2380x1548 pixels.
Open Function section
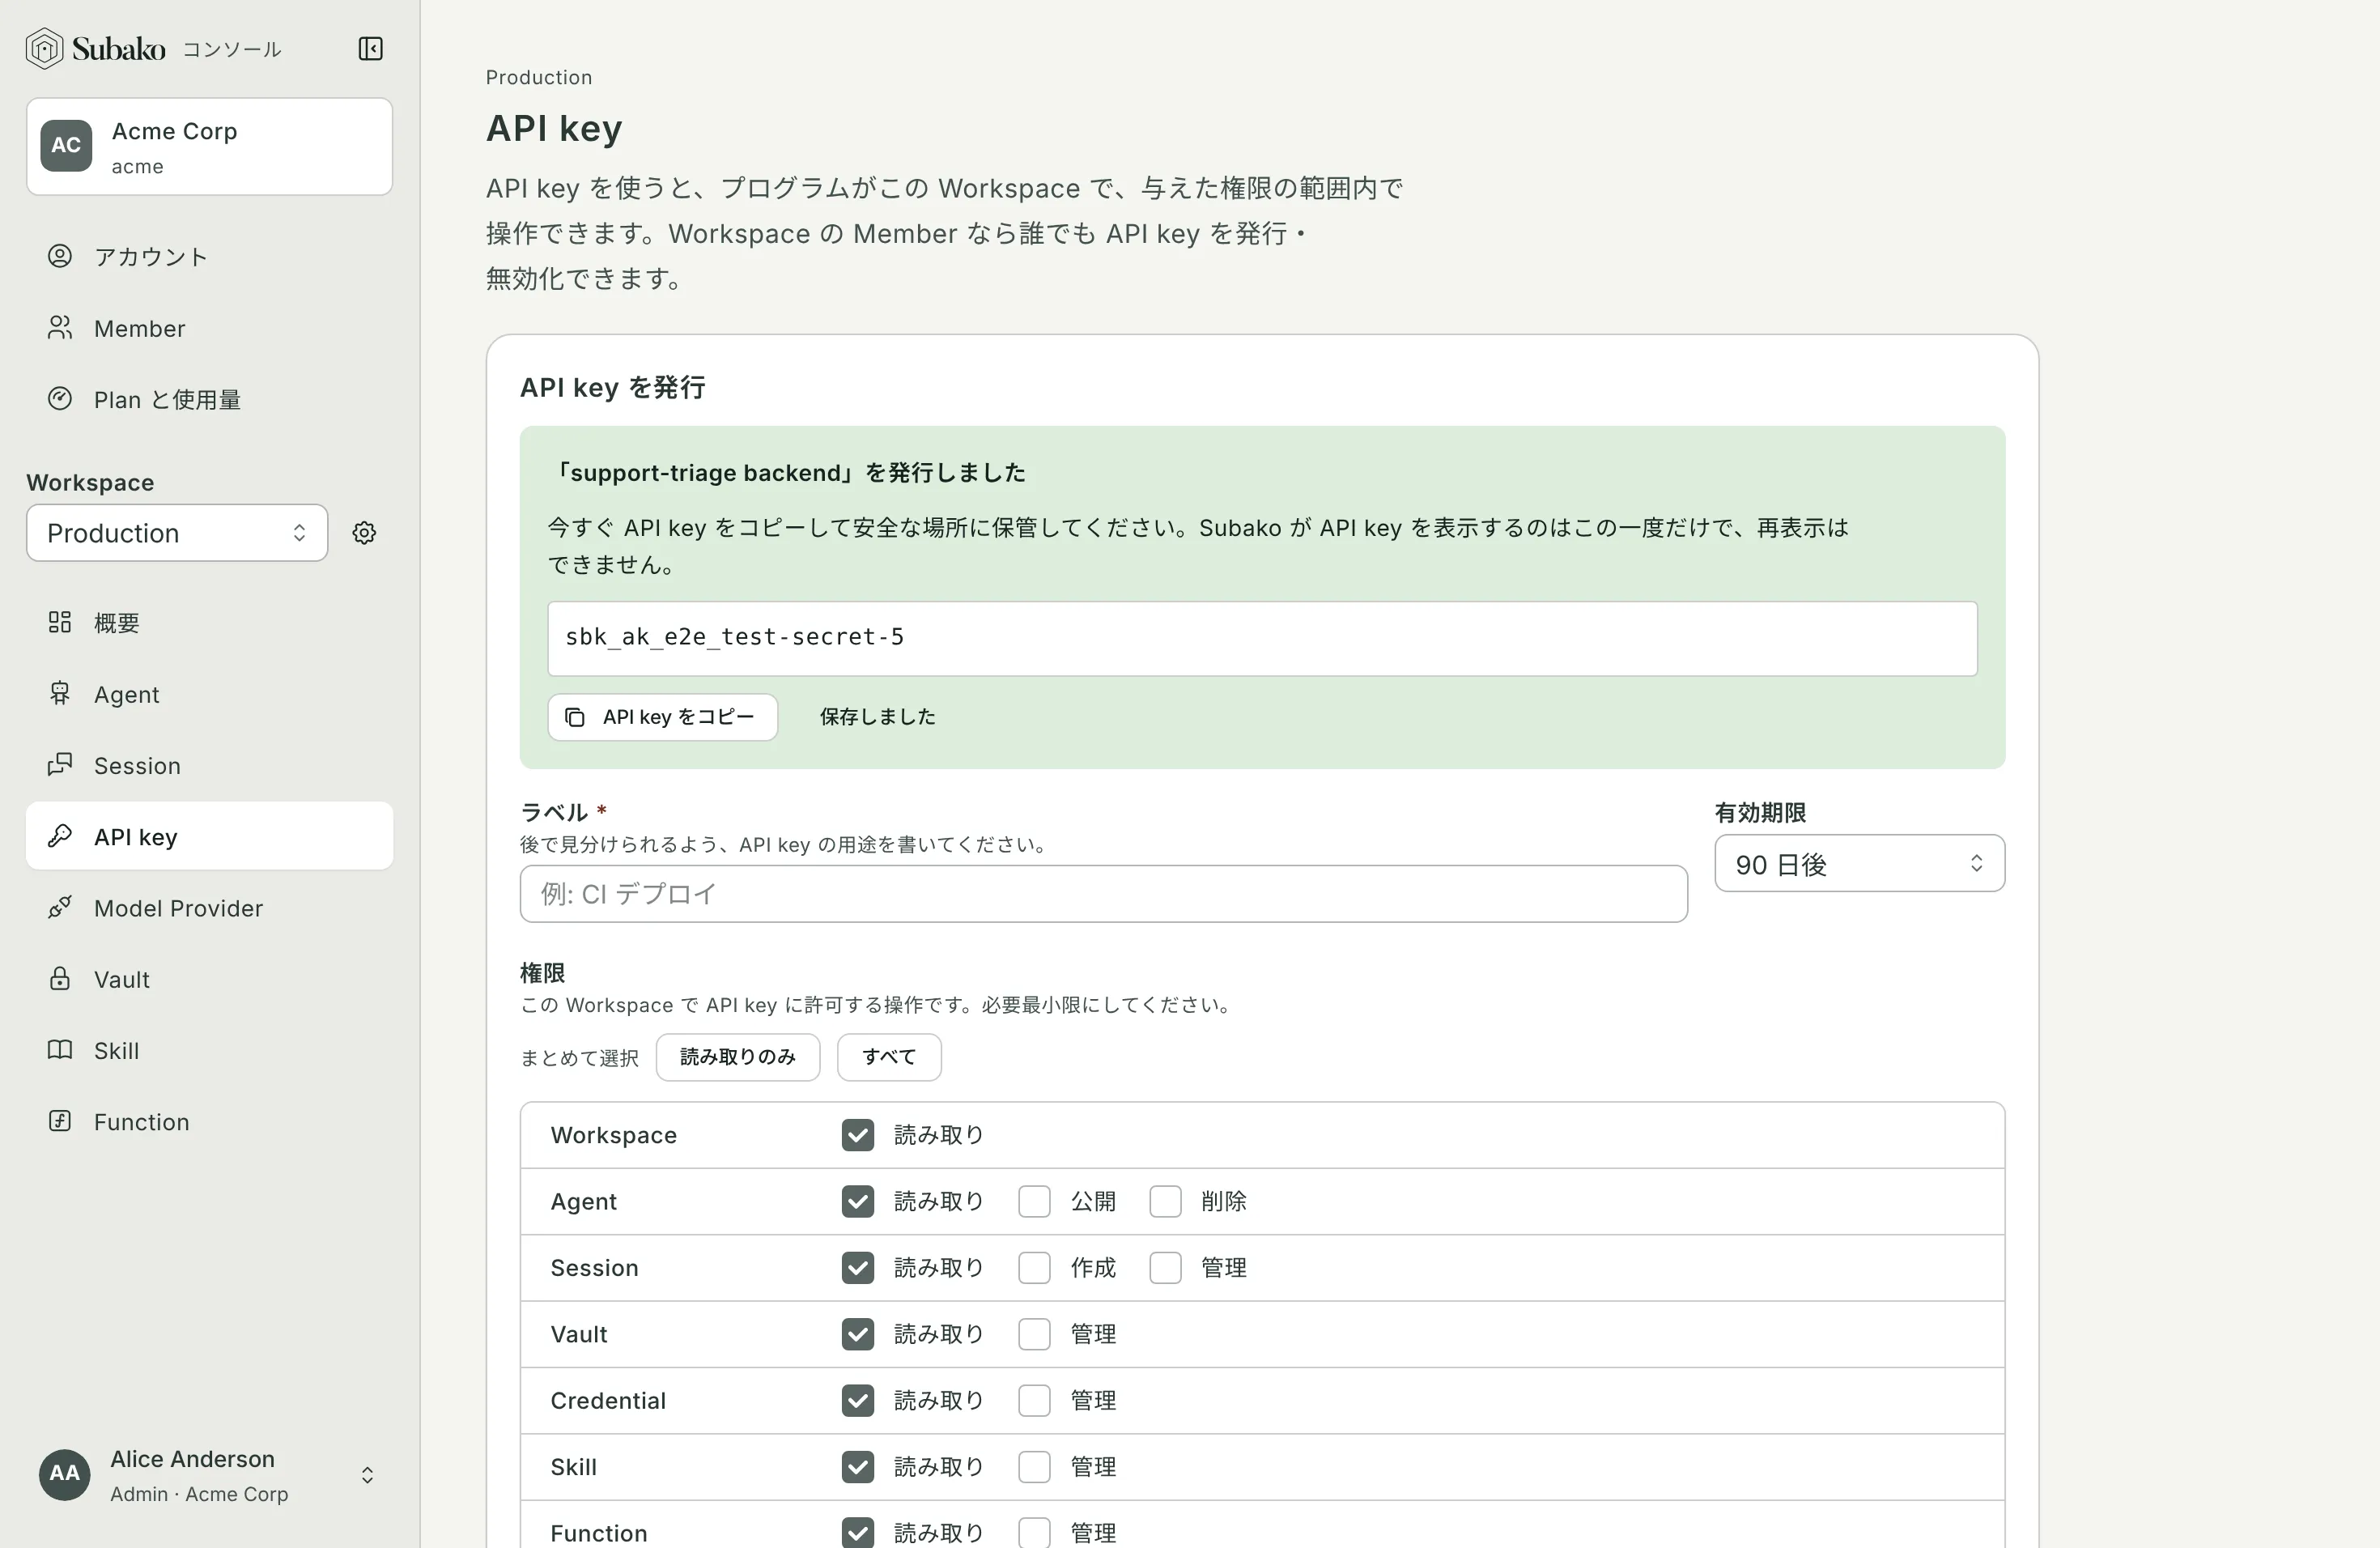(x=209, y=1121)
